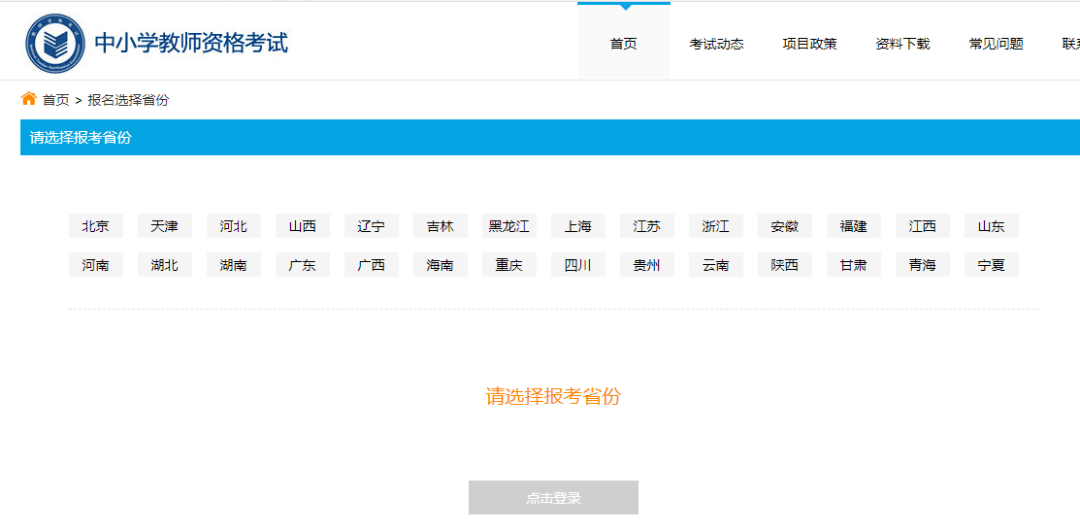
Task: Go to the 考试动态 menu item
Action: click(716, 44)
